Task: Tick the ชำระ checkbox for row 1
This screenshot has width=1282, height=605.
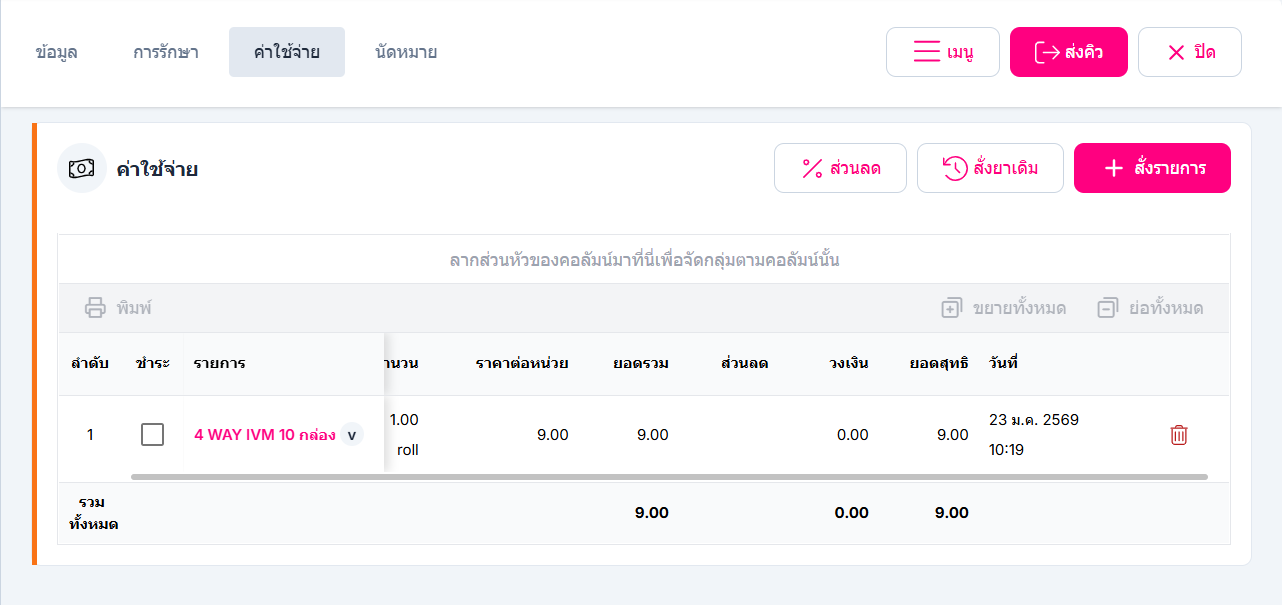Action: point(153,435)
